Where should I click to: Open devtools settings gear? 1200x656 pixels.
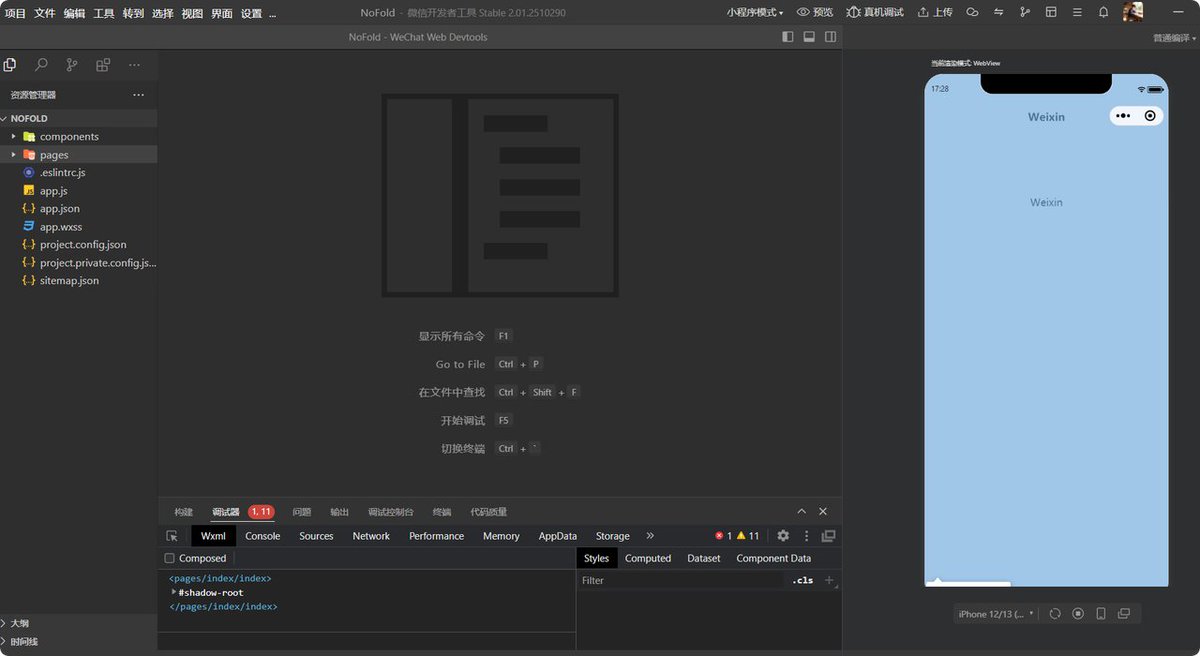[x=783, y=536]
